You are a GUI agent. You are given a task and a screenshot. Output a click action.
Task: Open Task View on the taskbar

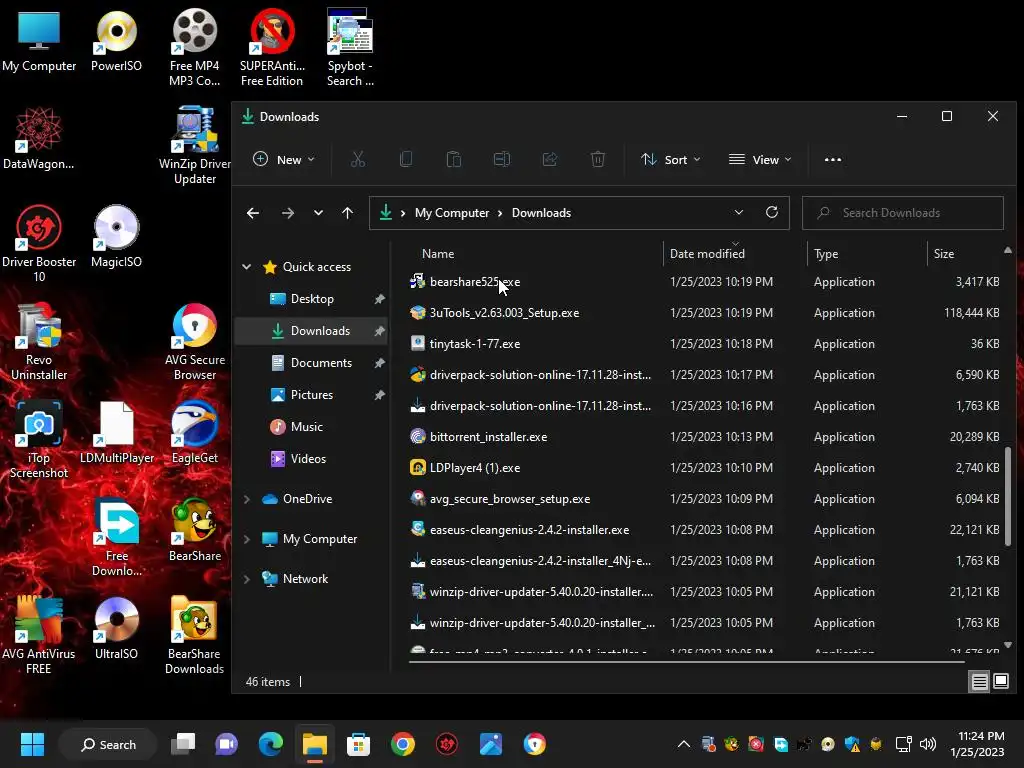coord(183,744)
